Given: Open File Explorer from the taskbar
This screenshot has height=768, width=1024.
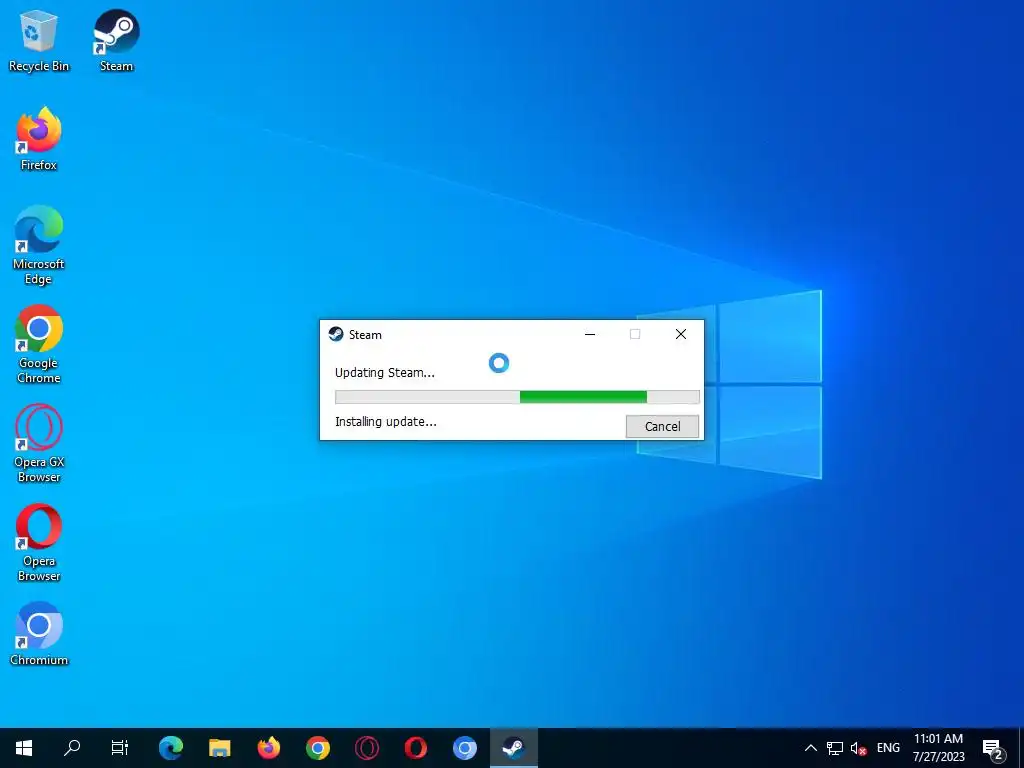Looking at the screenshot, I should tap(219, 748).
